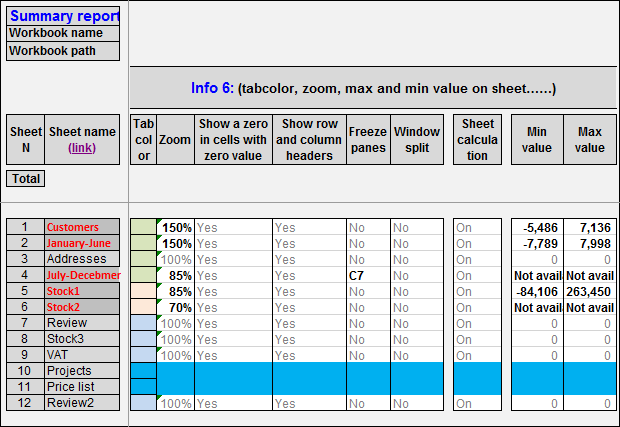Open the Price list sheet link

point(82,387)
